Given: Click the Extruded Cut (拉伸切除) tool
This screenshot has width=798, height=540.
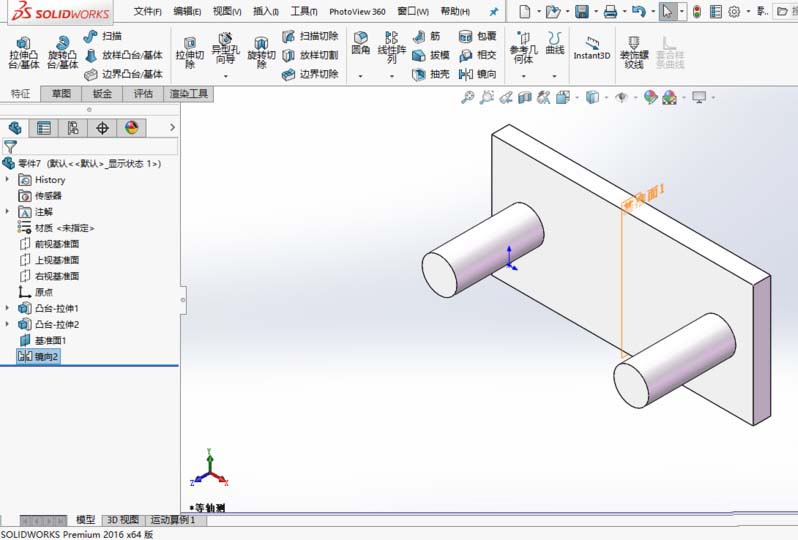Looking at the screenshot, I should pos(190,52).
